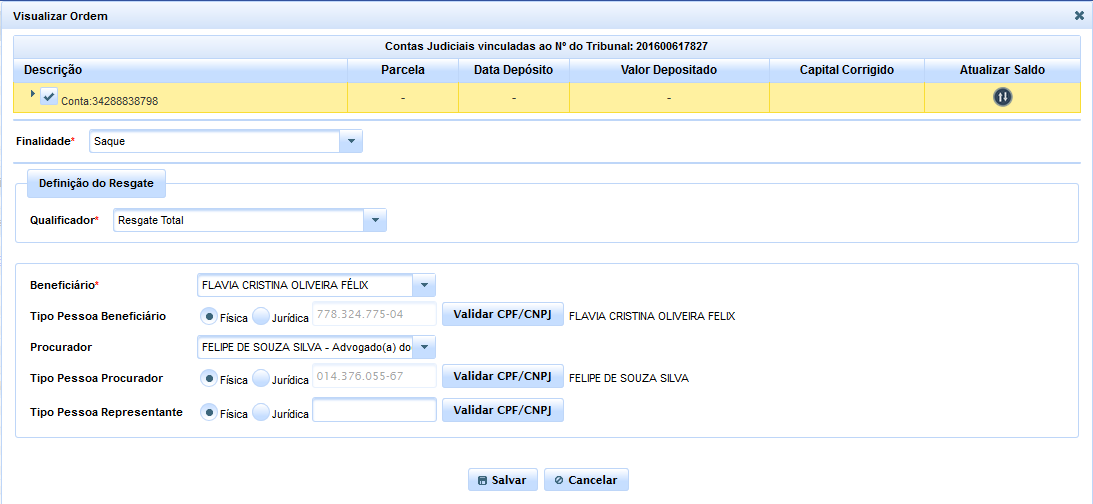Switch to Definição do Resgate tab

[96, 183]
